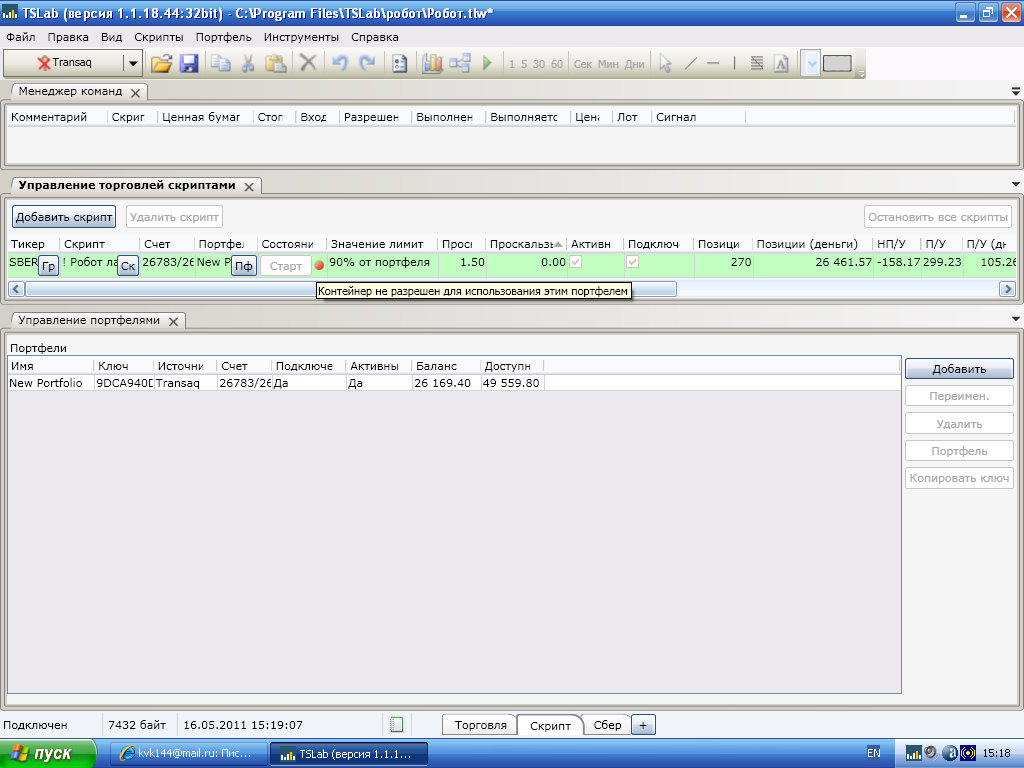This screenshot has height=768, width=1024.
Task: Open the Портфель menu
Action: pos(224,37)
